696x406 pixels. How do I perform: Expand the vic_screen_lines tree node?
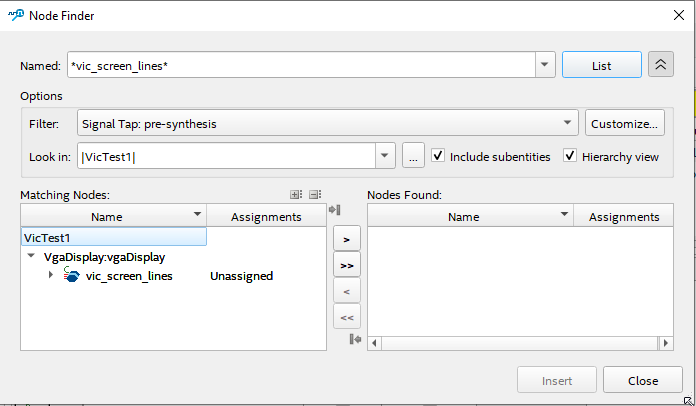(x=51, y=275)
